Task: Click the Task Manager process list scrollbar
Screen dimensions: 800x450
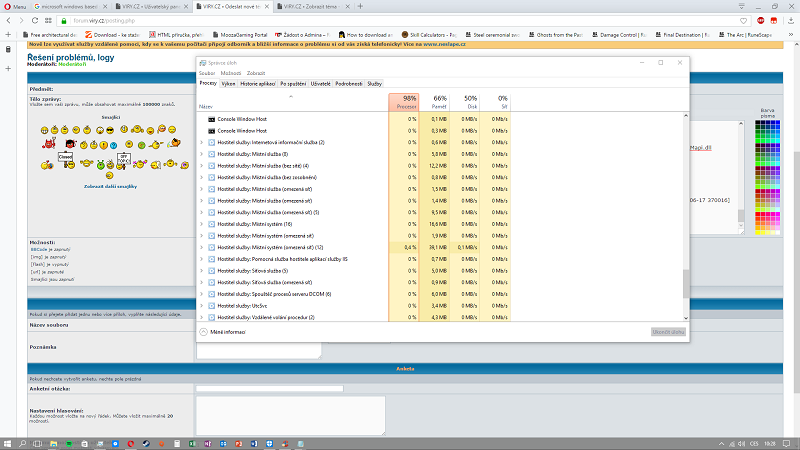Action: 686,283
